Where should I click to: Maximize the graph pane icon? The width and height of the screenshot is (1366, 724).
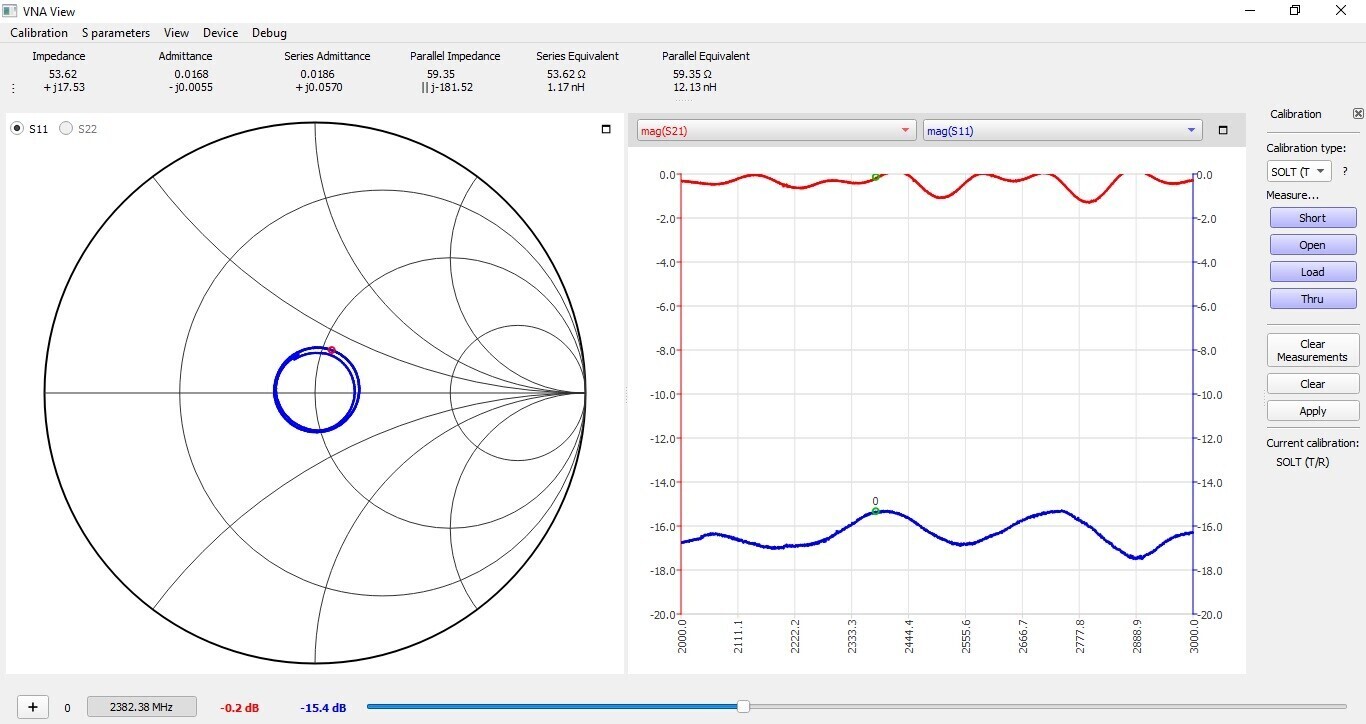[x=1222, y=130]
